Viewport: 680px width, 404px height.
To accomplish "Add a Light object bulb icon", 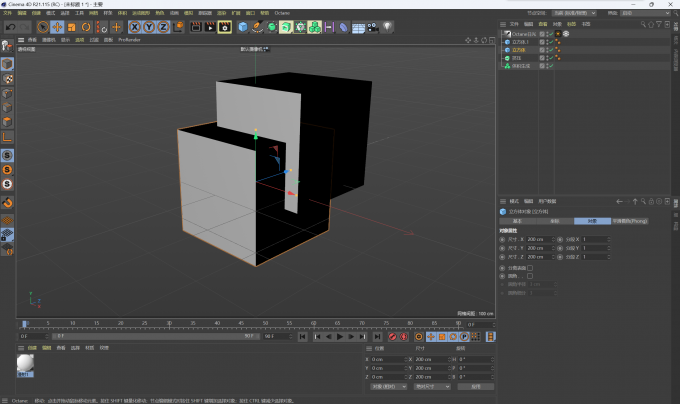I will point(387,27).
